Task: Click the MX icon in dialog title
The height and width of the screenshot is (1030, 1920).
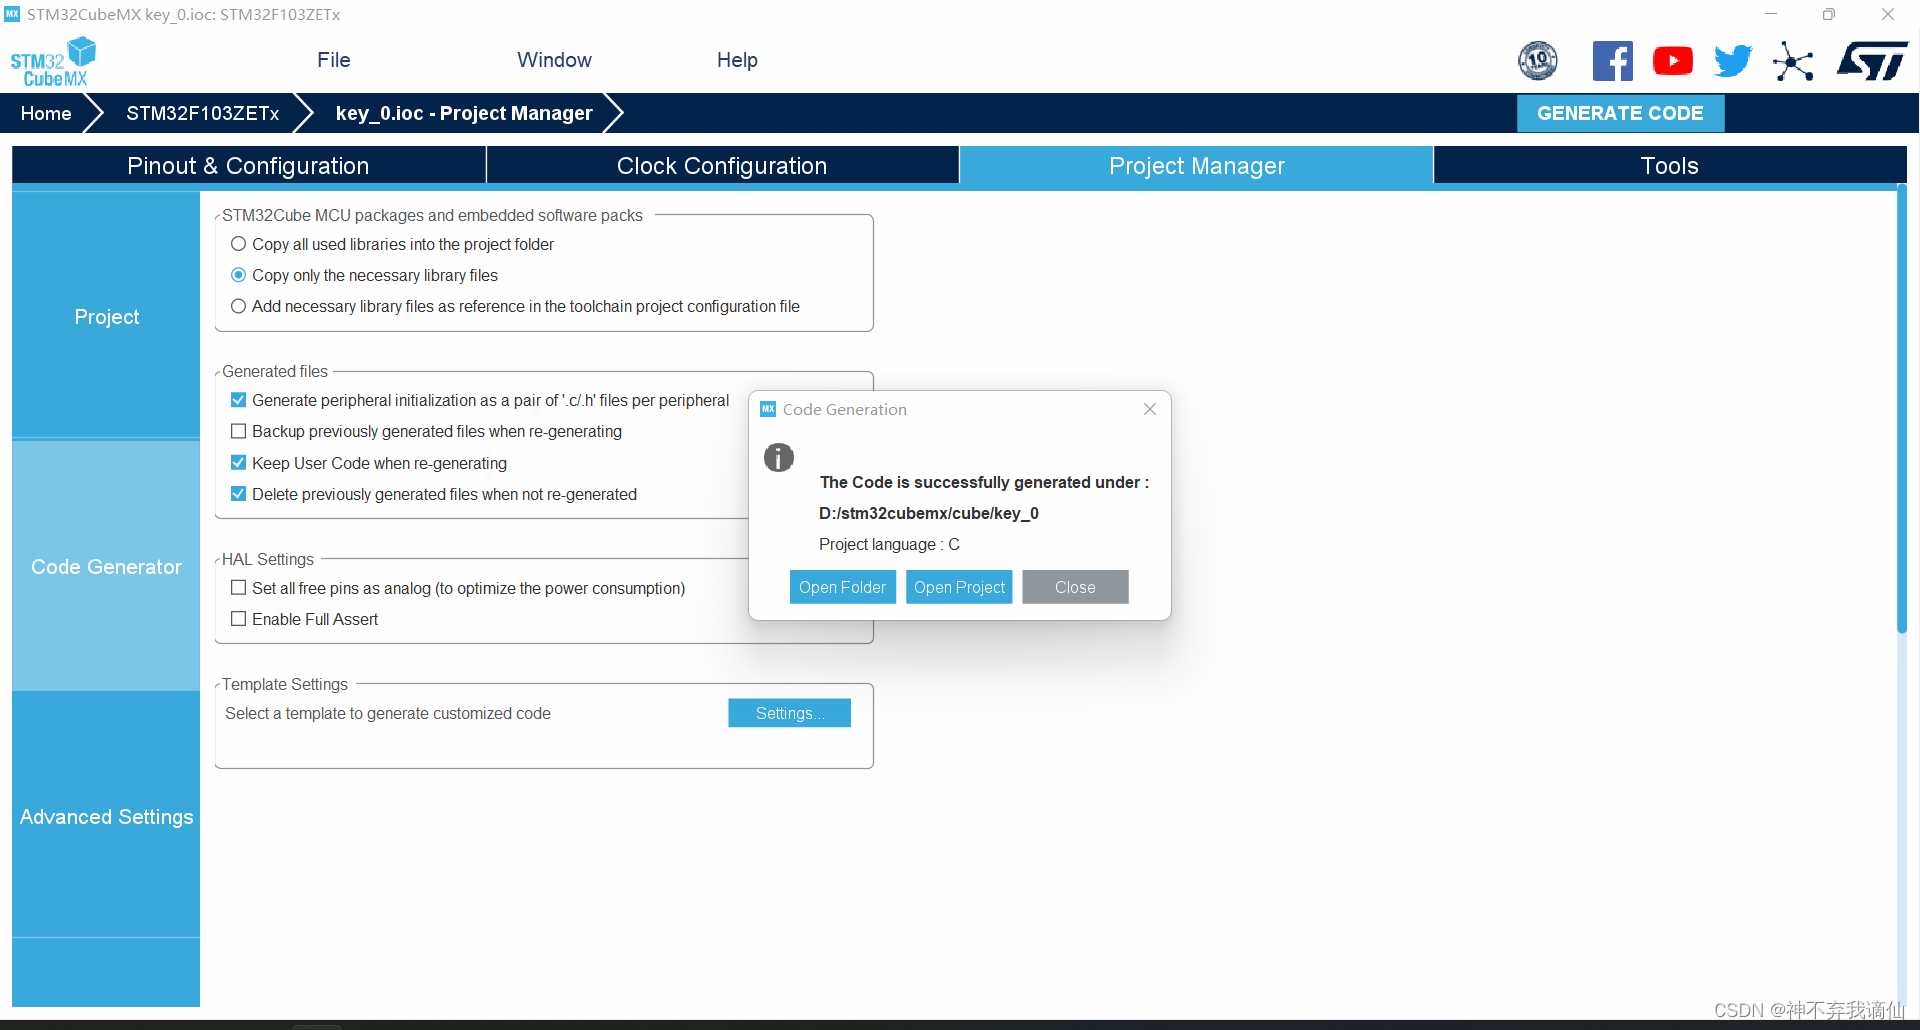Action: 768,409
